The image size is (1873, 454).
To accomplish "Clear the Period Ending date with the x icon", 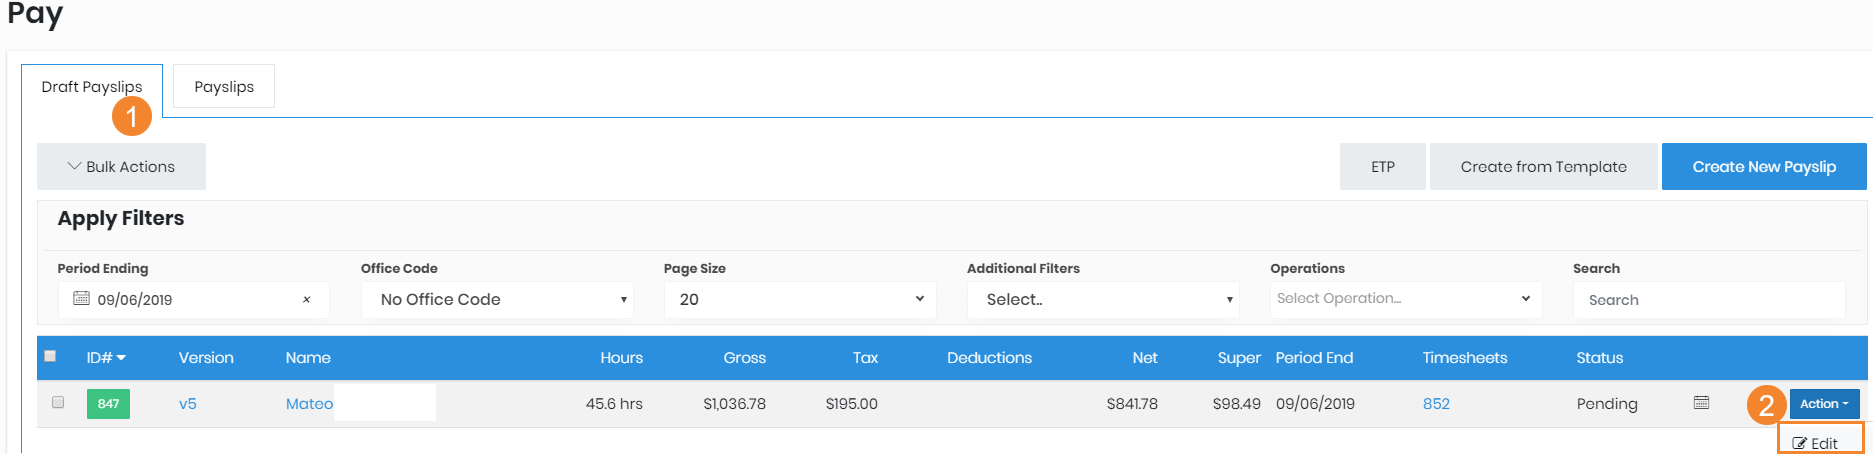I will pyautogui.click(x=306, y=300).
